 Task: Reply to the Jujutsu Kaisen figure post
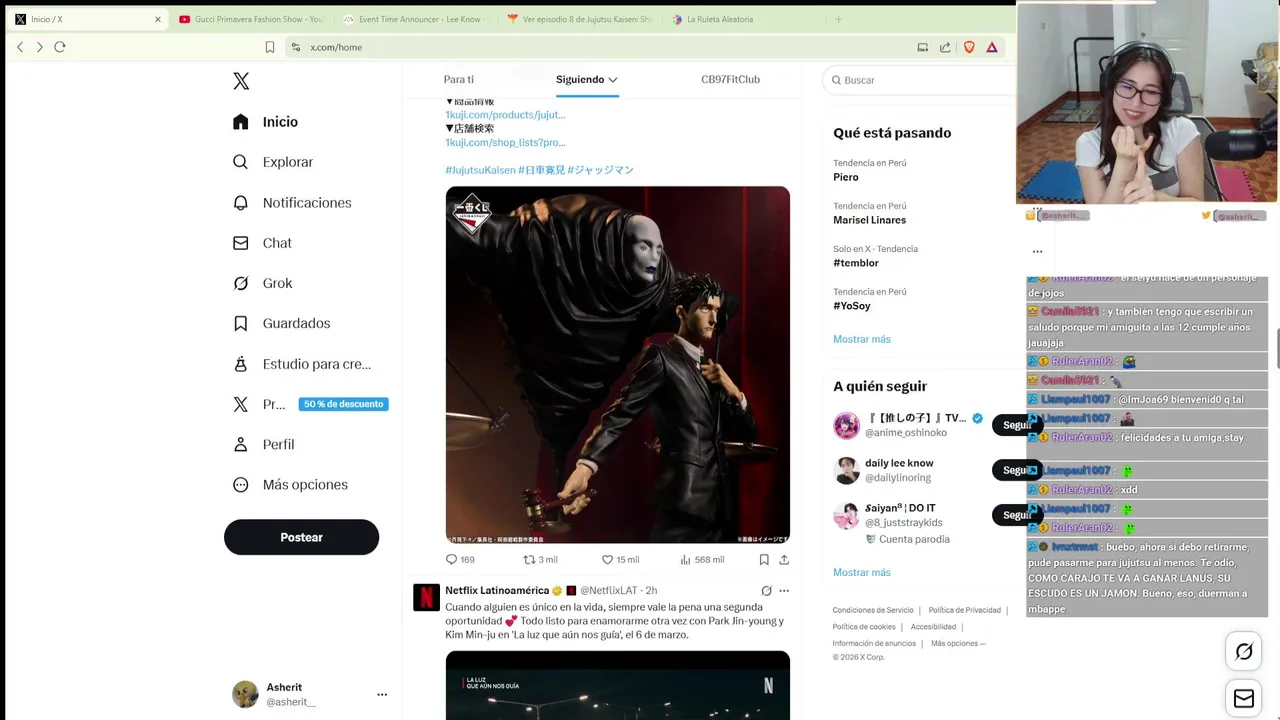pos(460,560)
